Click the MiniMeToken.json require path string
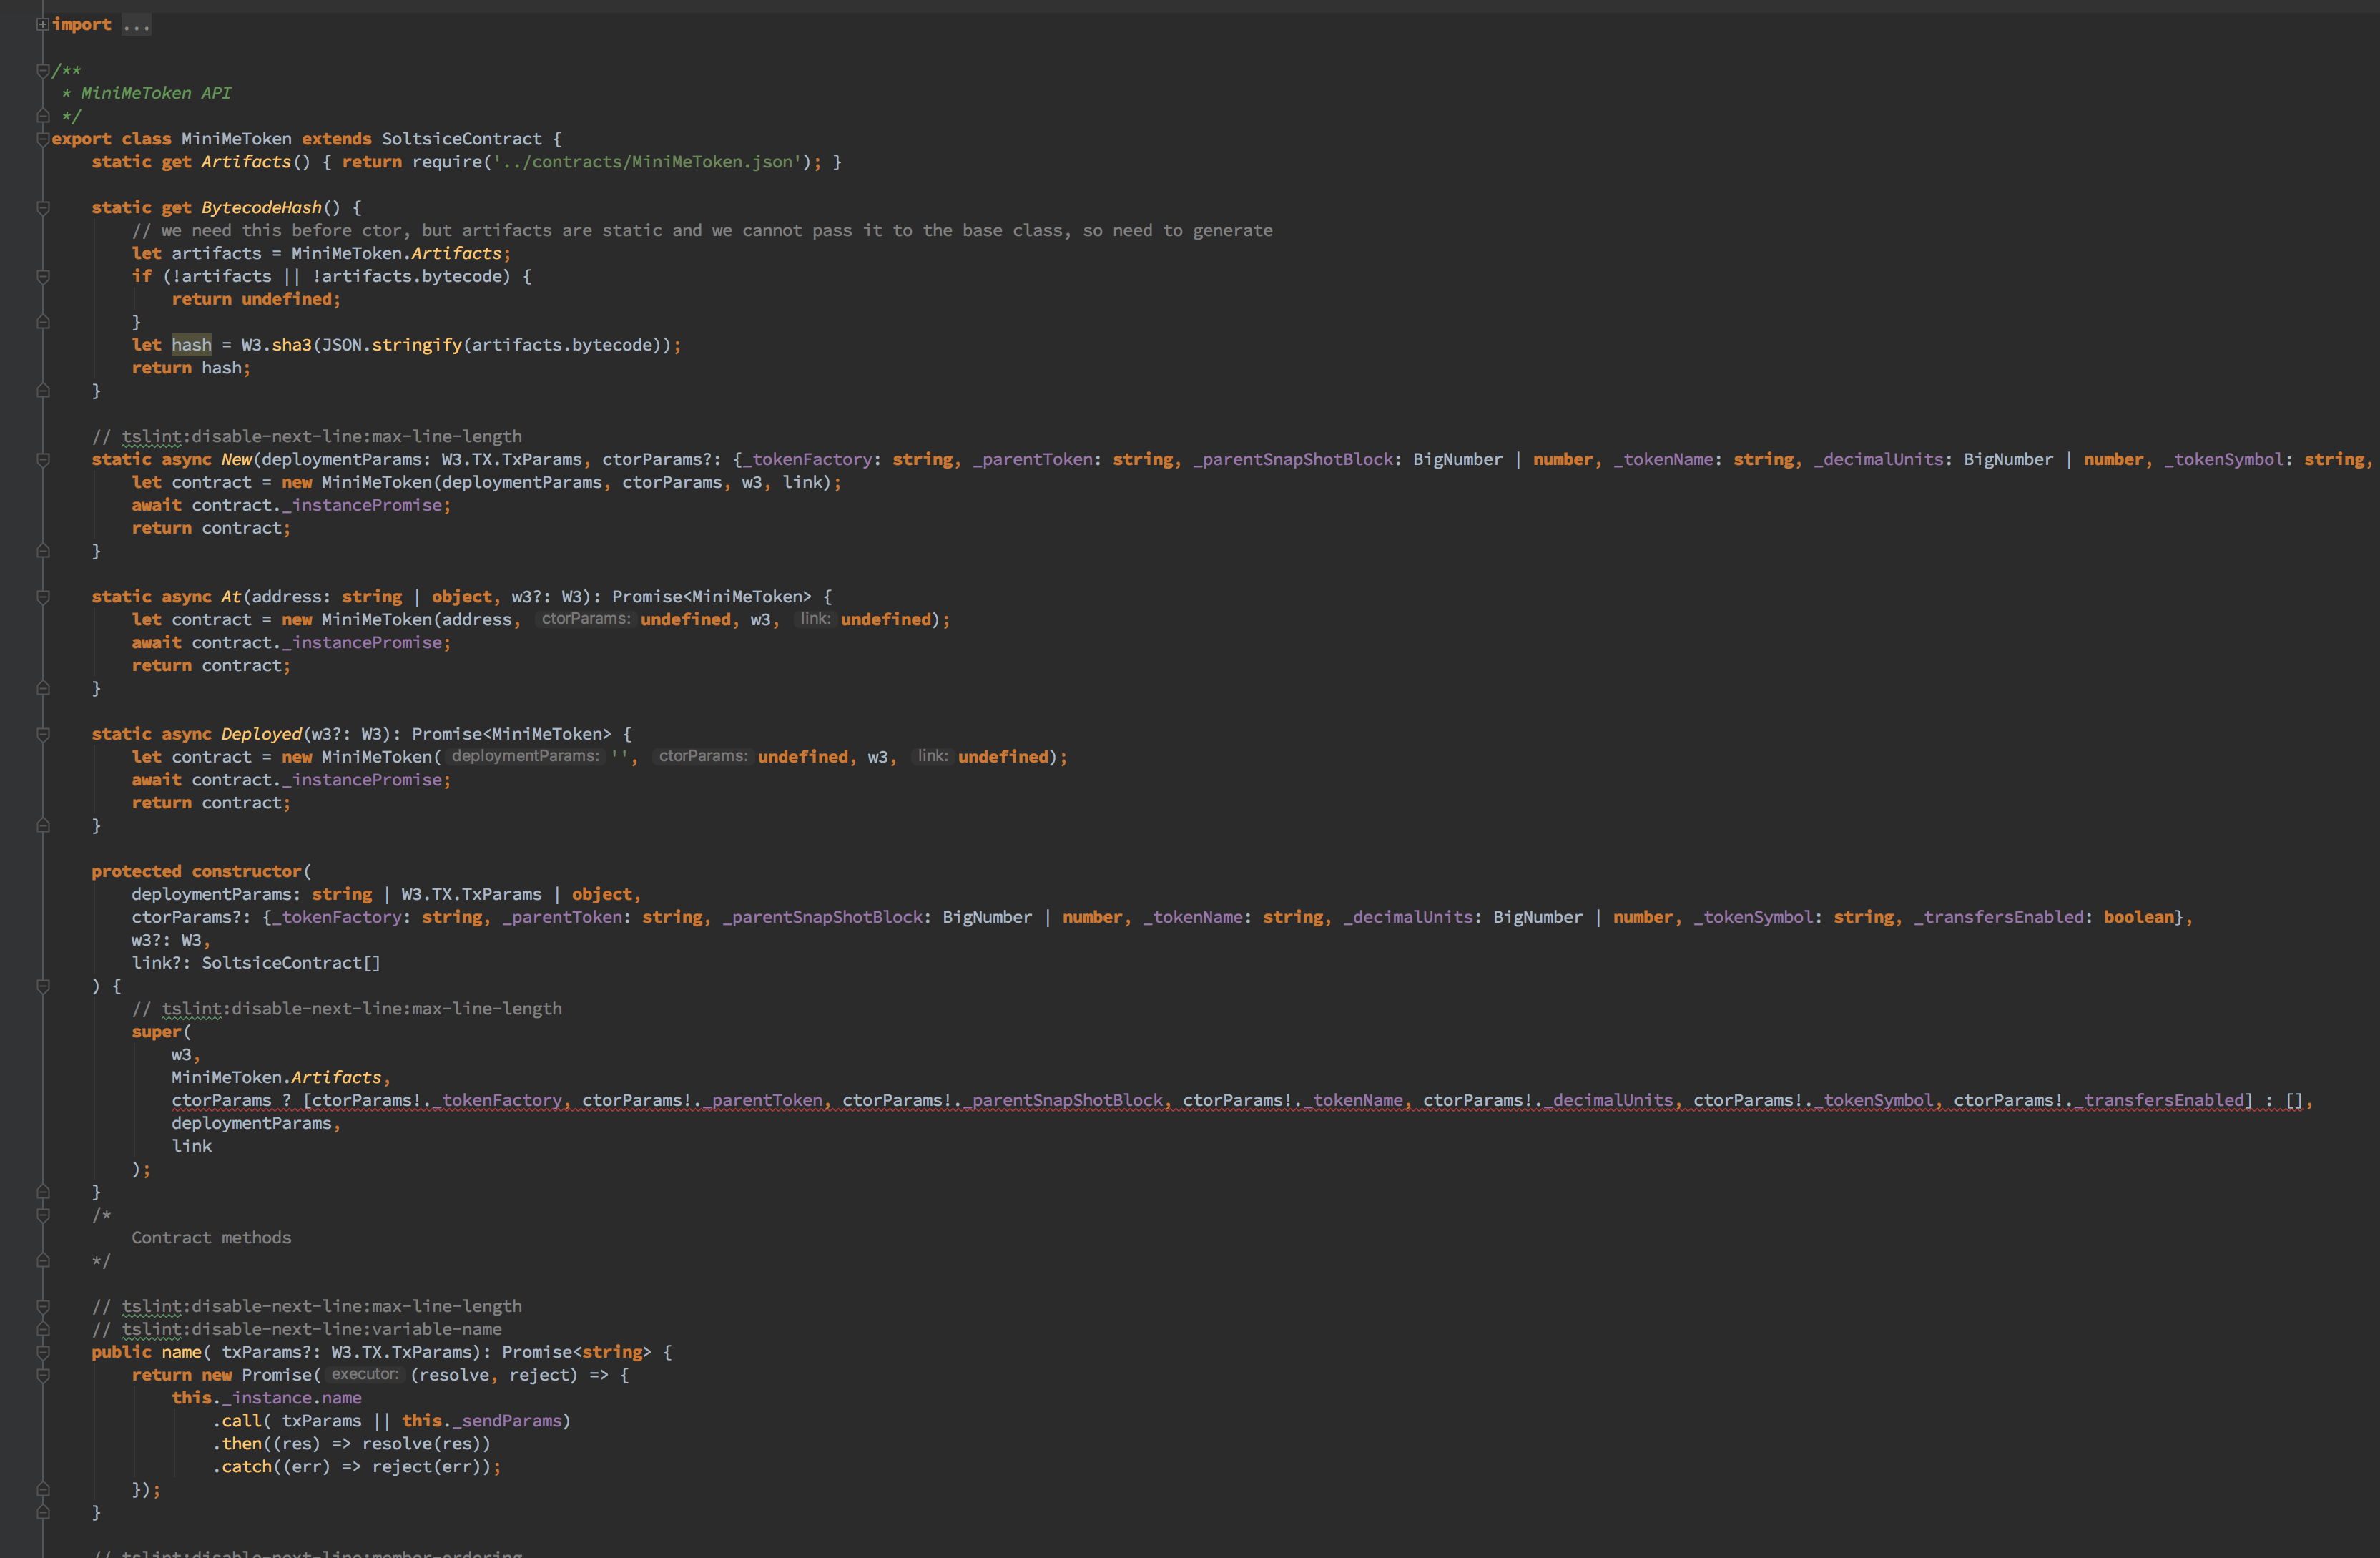The height and width of the screenshot is (1558, 2380). click(x=647, y=162)
